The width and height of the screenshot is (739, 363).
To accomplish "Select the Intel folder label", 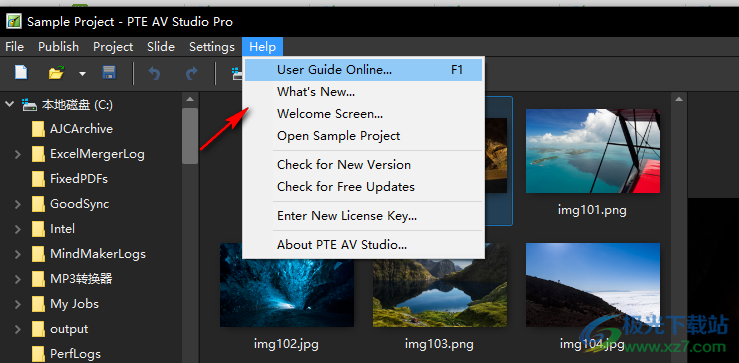I will [62, 229].
